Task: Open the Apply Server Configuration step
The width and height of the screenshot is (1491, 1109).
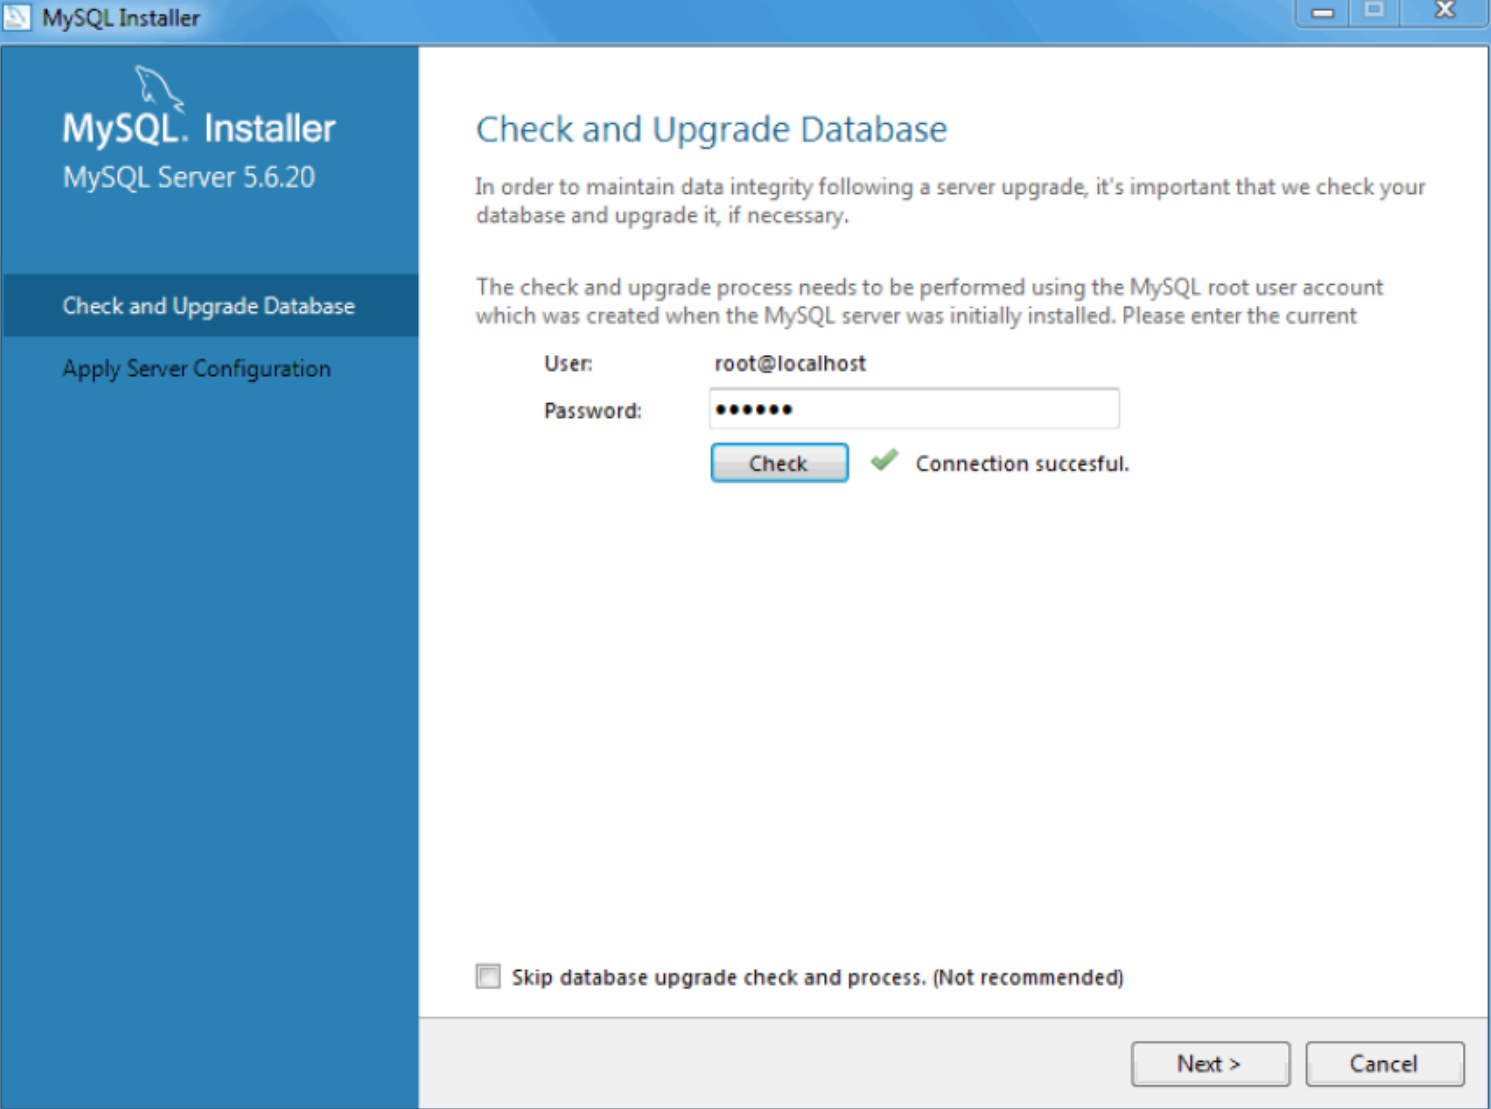Action: pyautogui.click(x=196, y=368)
